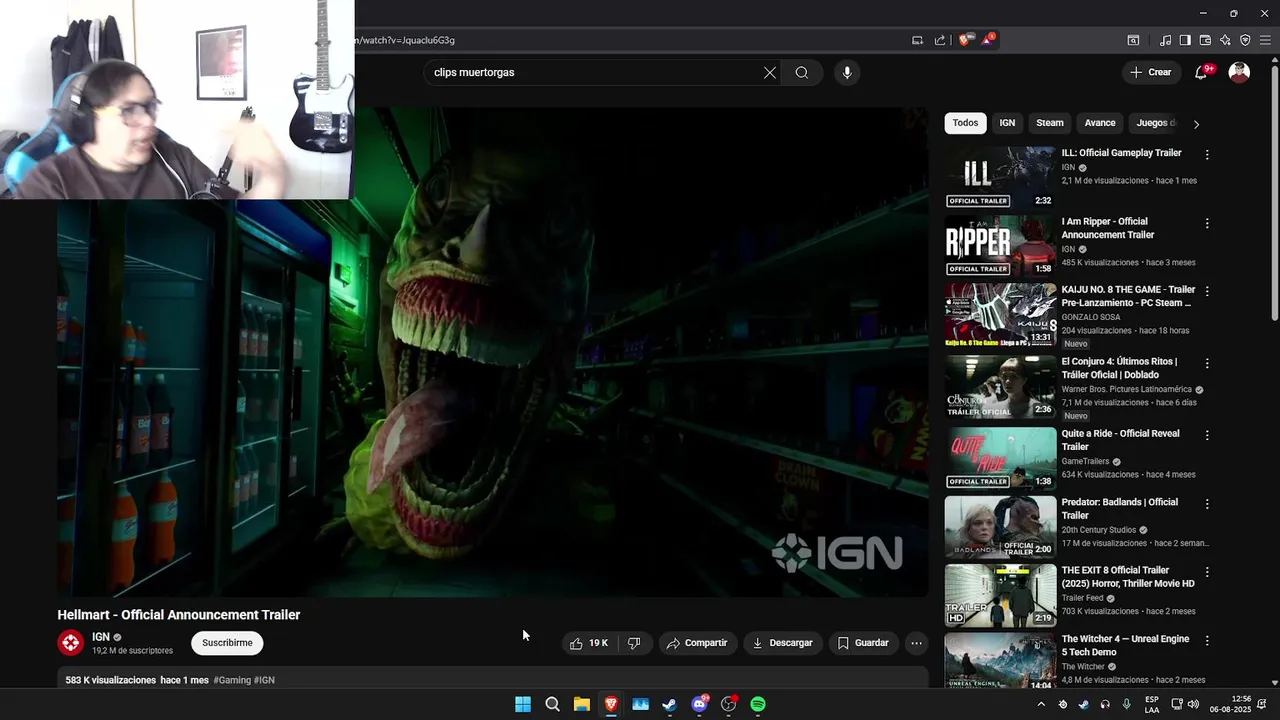Open the browser hamburger menu
This screenshot has width=1280, height=720.
[1265, 40]
